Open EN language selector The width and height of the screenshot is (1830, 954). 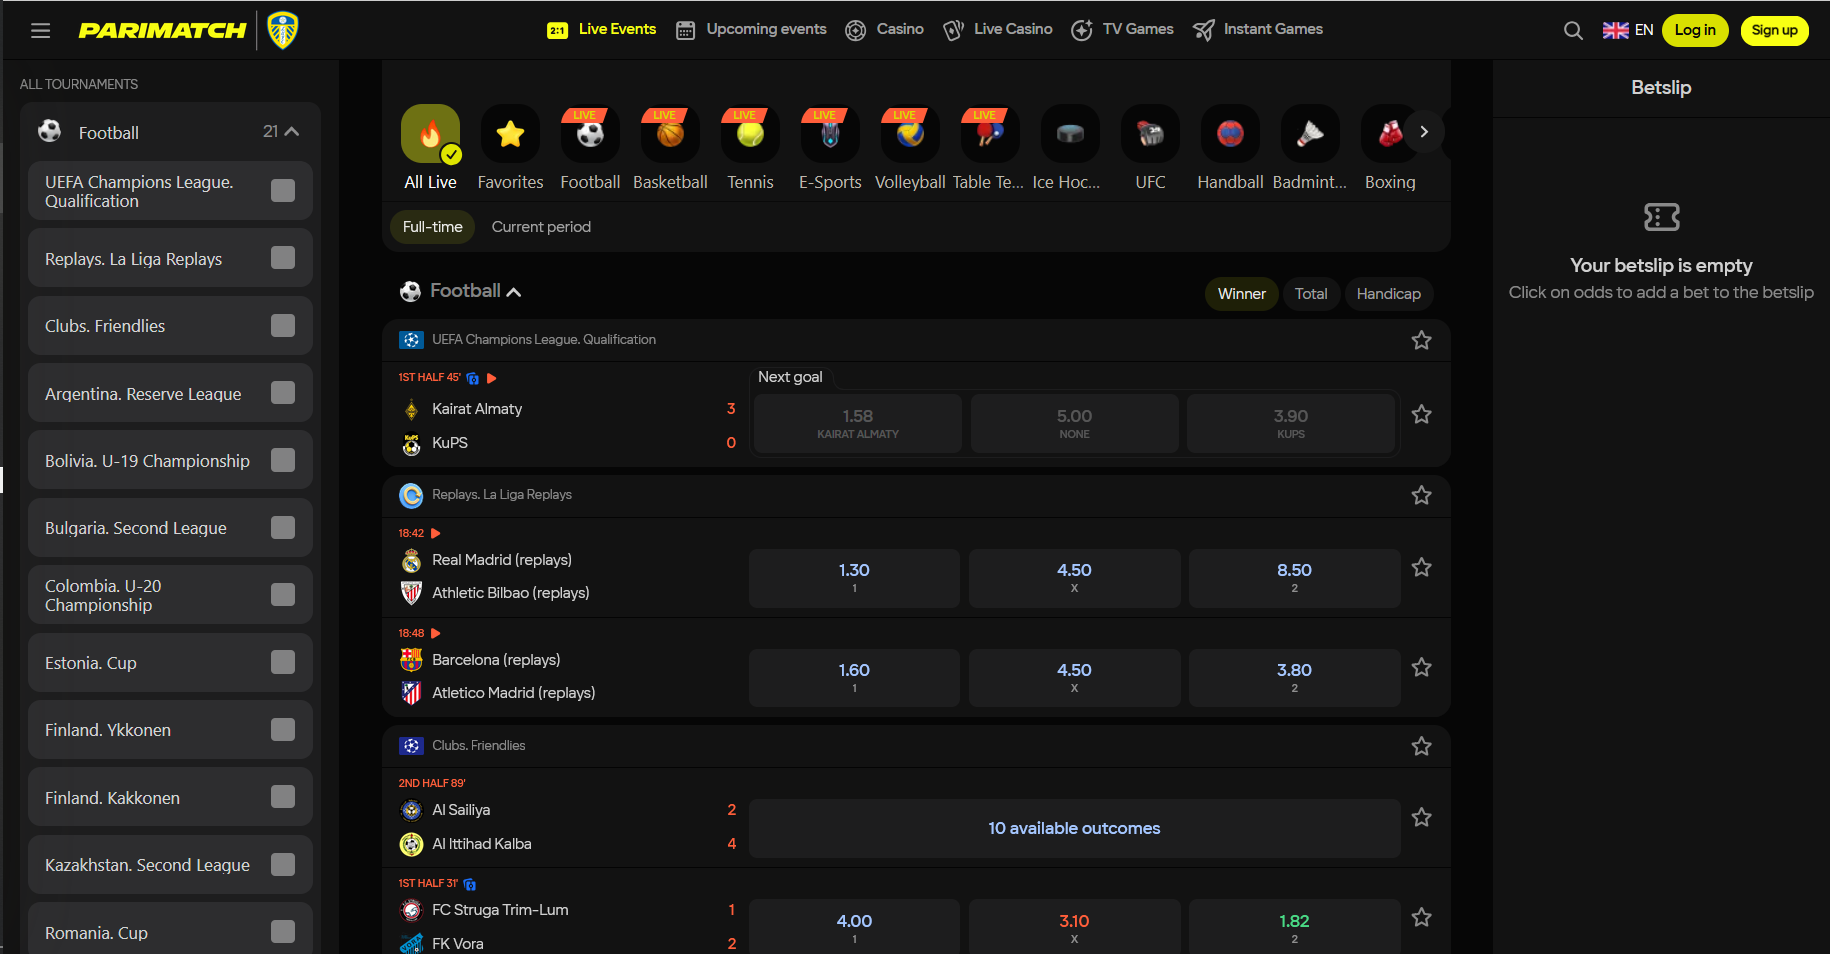[1627, 30]
